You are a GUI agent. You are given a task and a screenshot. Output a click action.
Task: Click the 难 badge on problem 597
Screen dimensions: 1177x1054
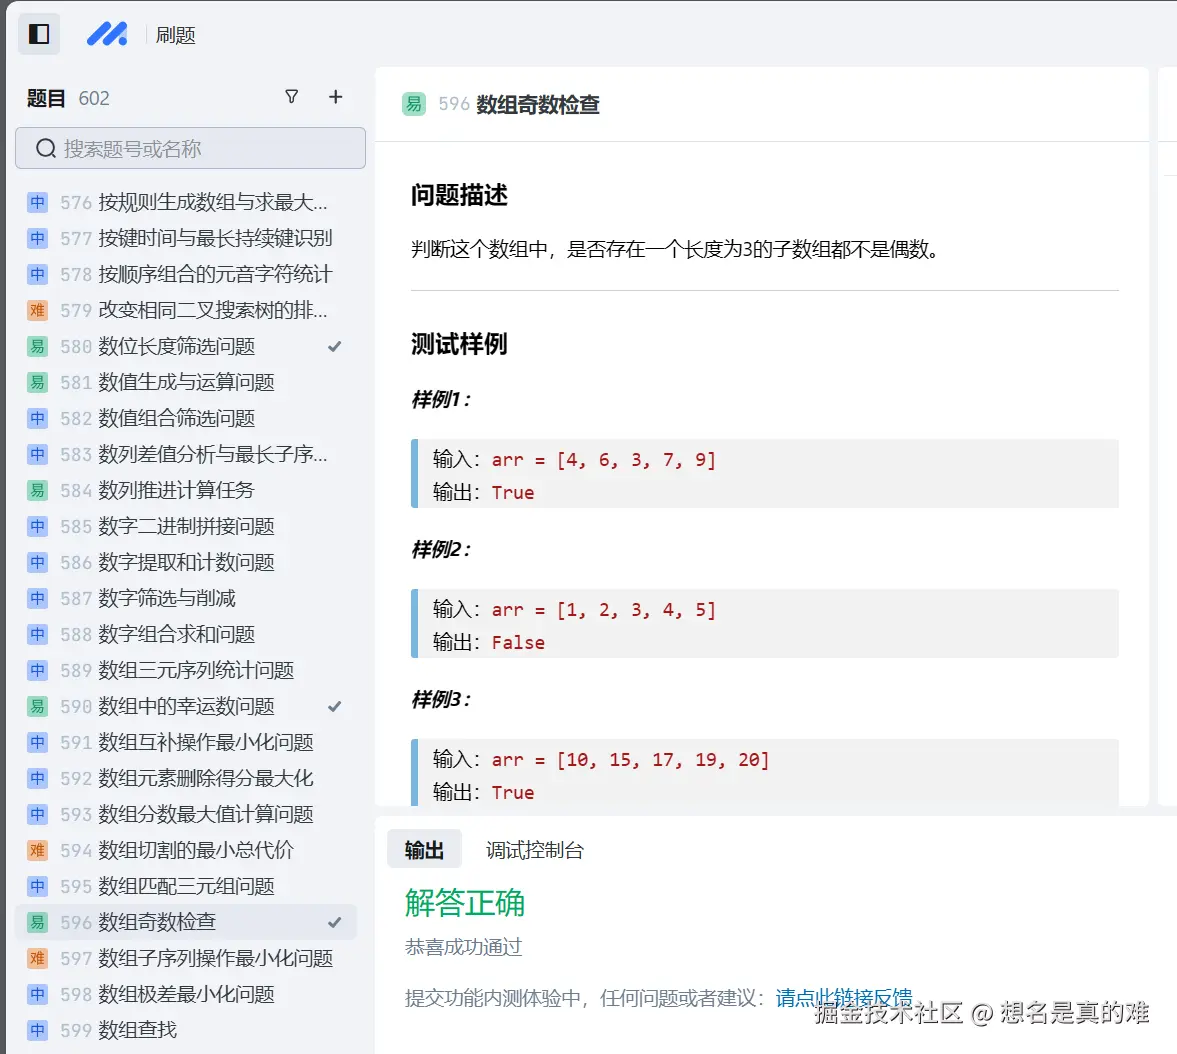coord(37,958)
